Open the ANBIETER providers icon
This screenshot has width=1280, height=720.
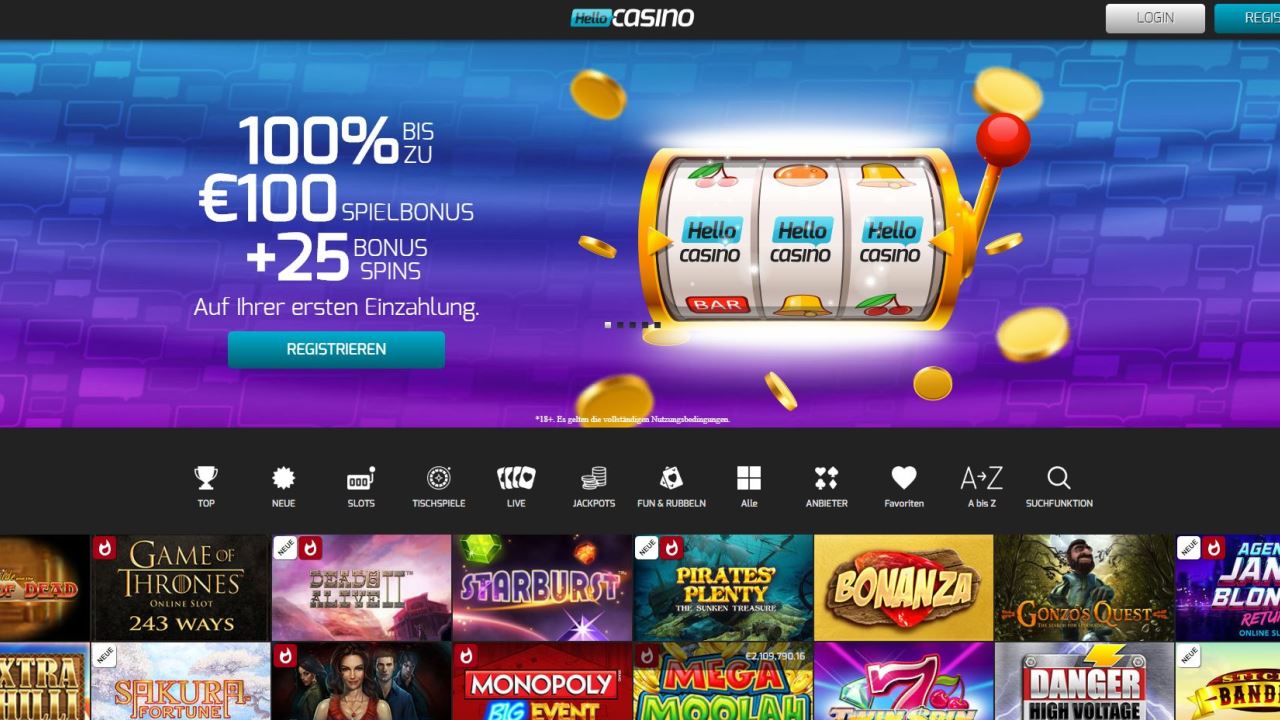[826, 478]
